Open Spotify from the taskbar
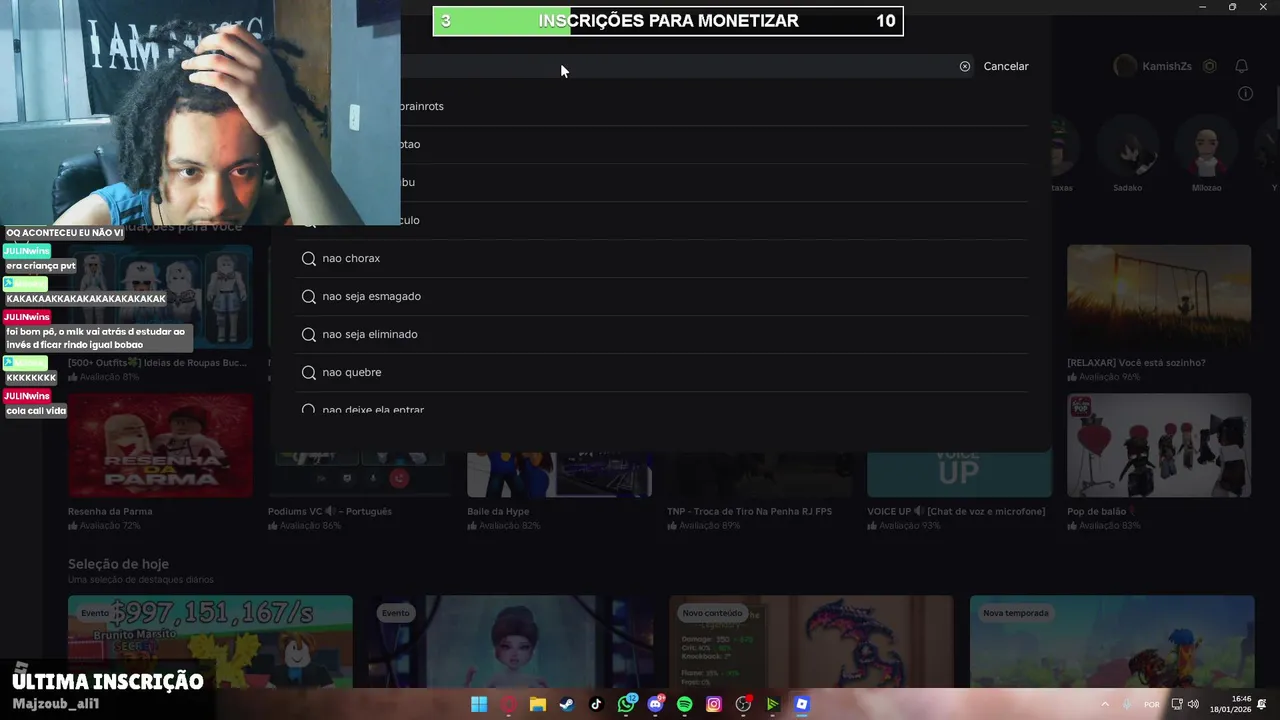 [685, 704]
